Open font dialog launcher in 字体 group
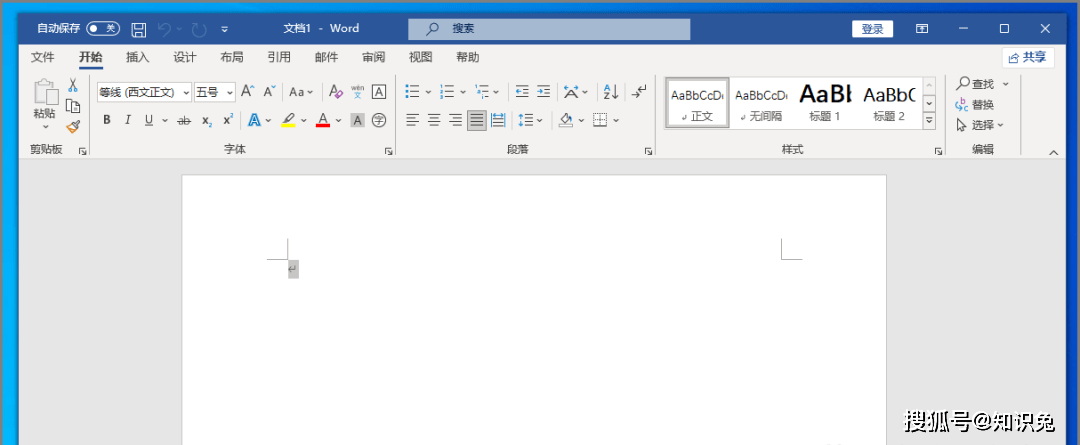 coord(388,151)
